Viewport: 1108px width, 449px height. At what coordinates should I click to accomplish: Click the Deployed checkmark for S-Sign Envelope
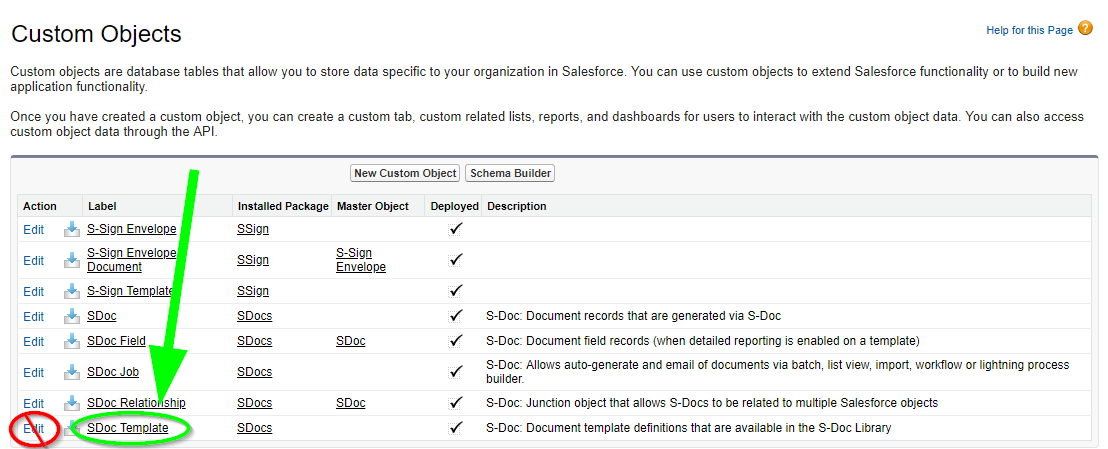[456, 228]
